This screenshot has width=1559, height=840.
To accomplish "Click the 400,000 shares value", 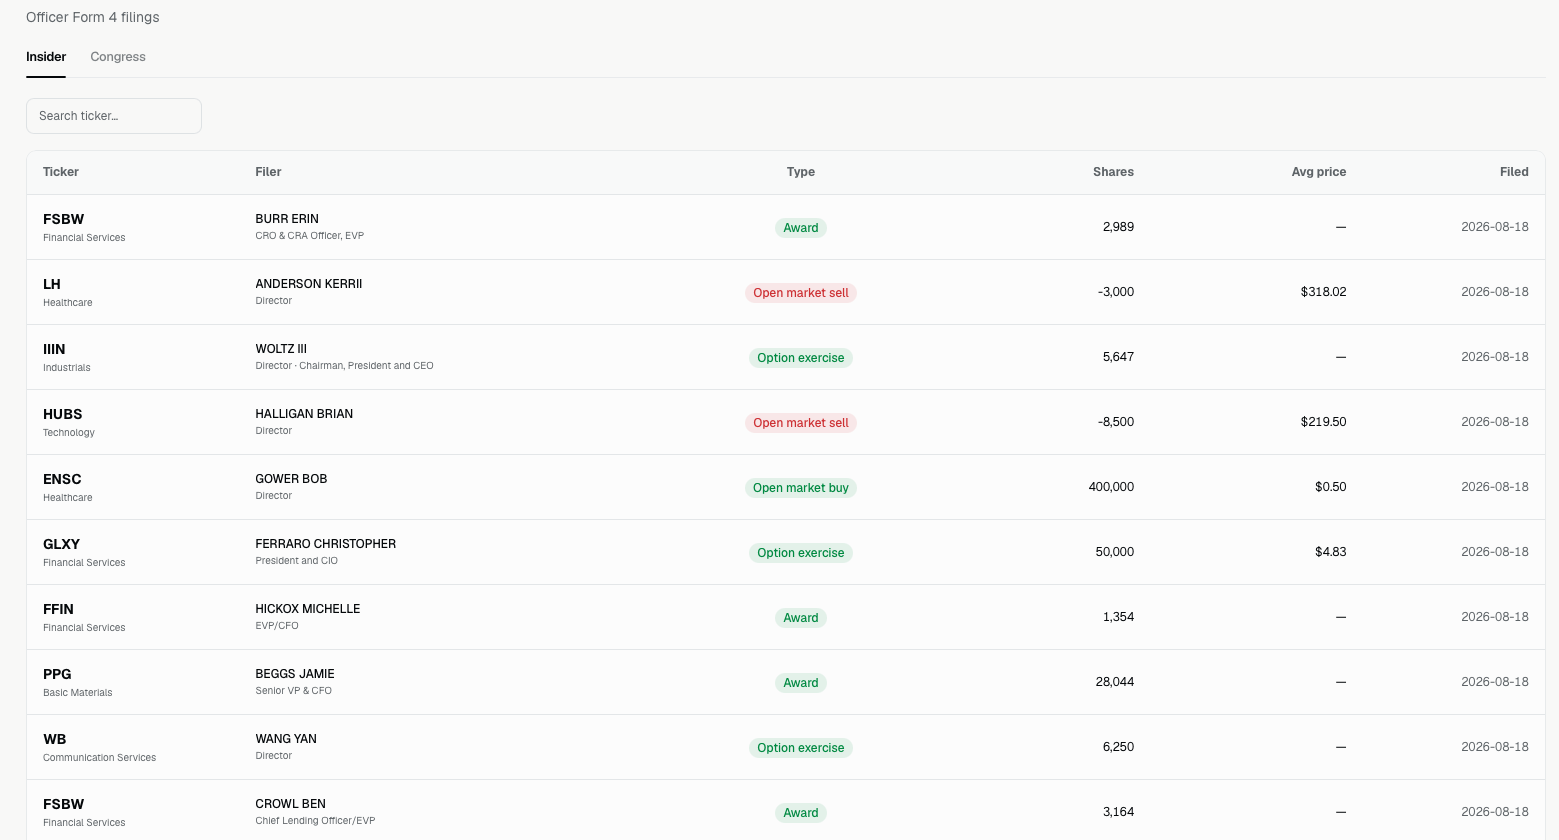I will coord(1111,487).
